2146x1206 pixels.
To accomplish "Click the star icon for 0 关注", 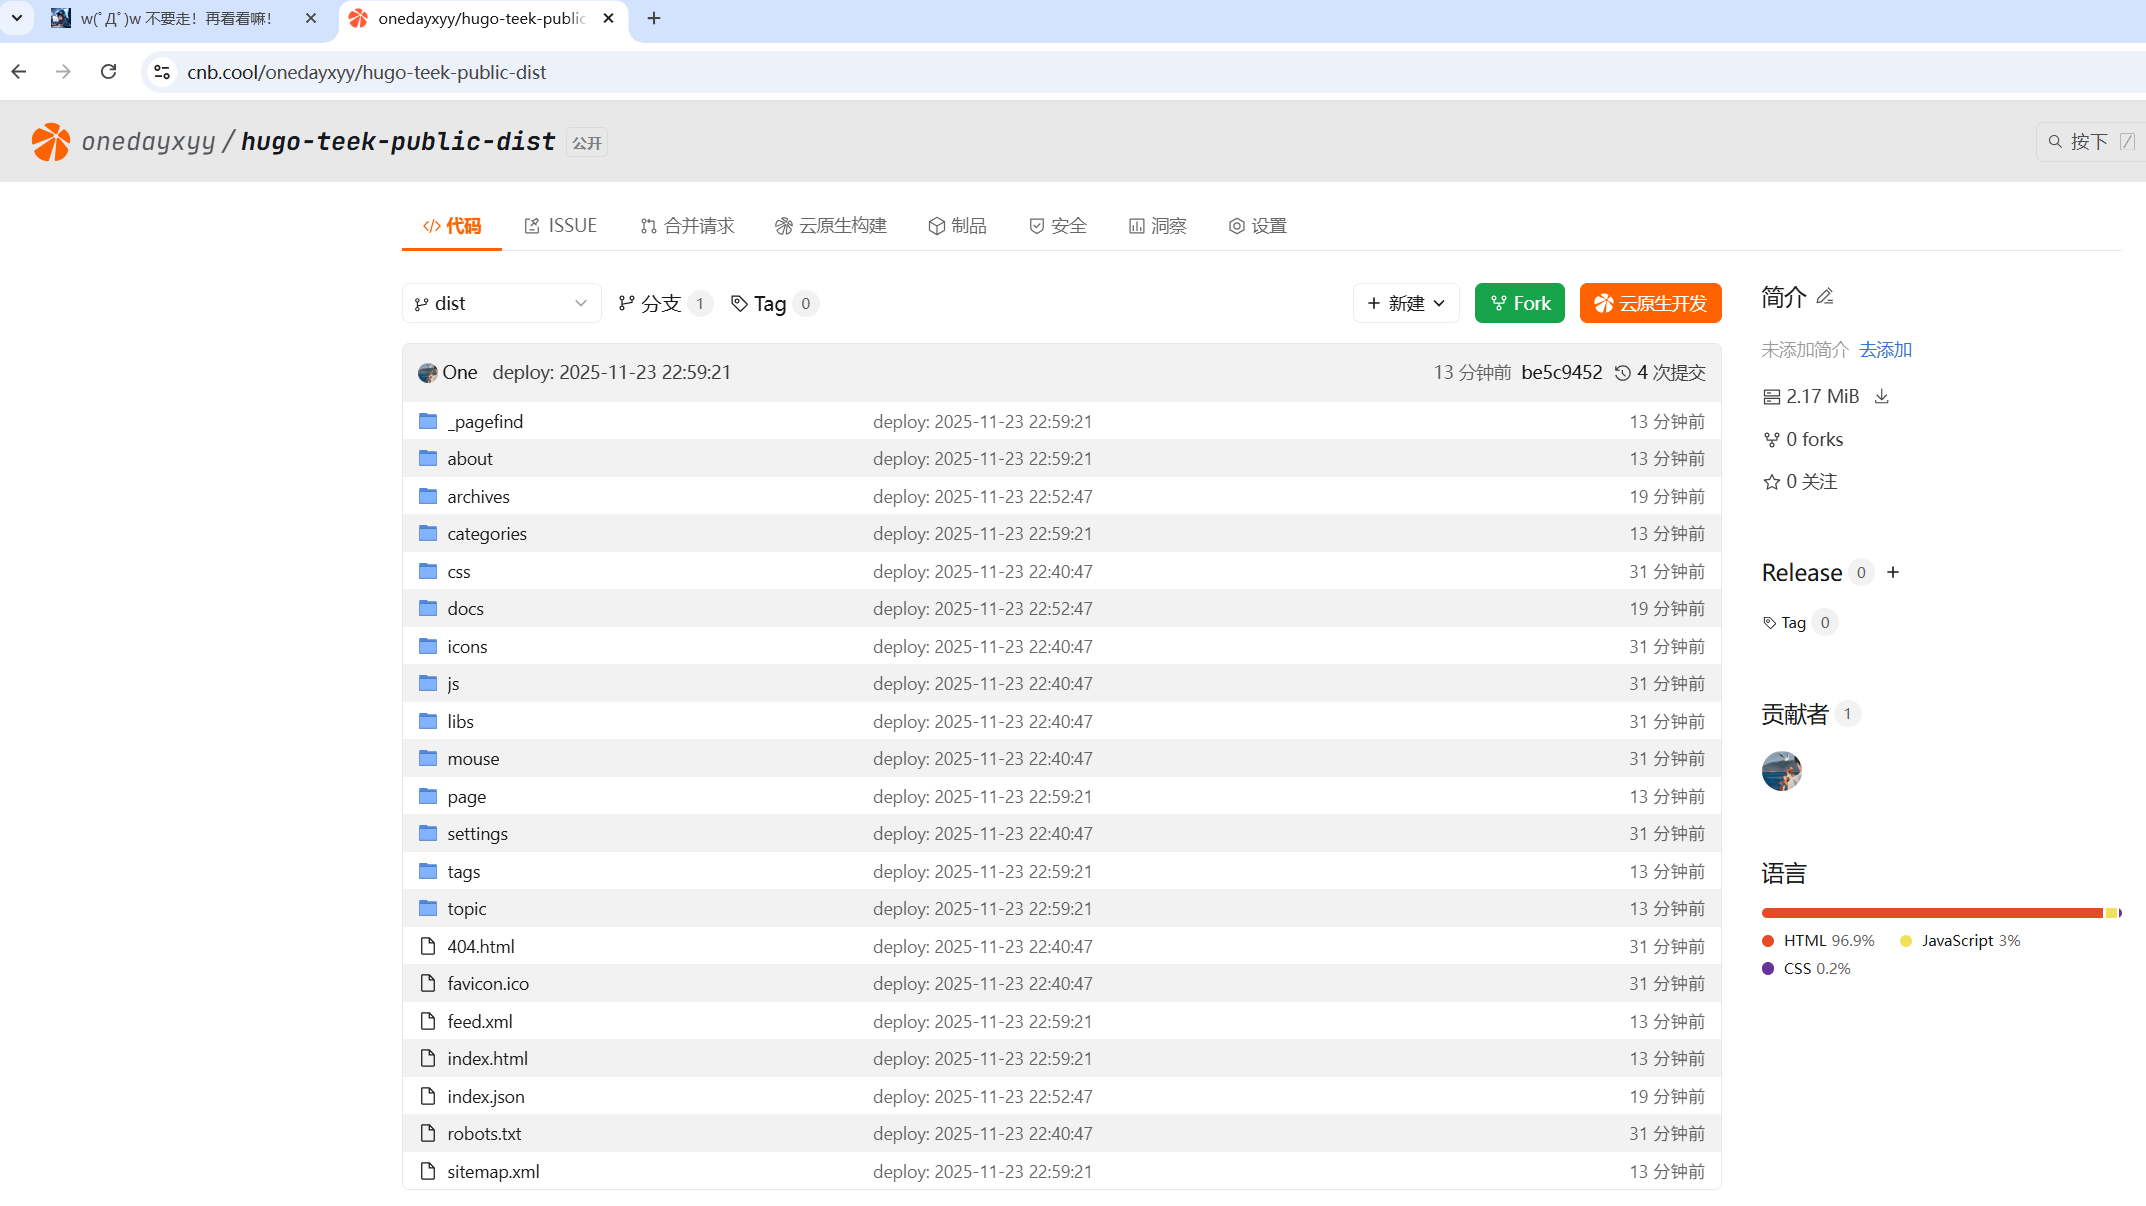I will point(1772,482).
